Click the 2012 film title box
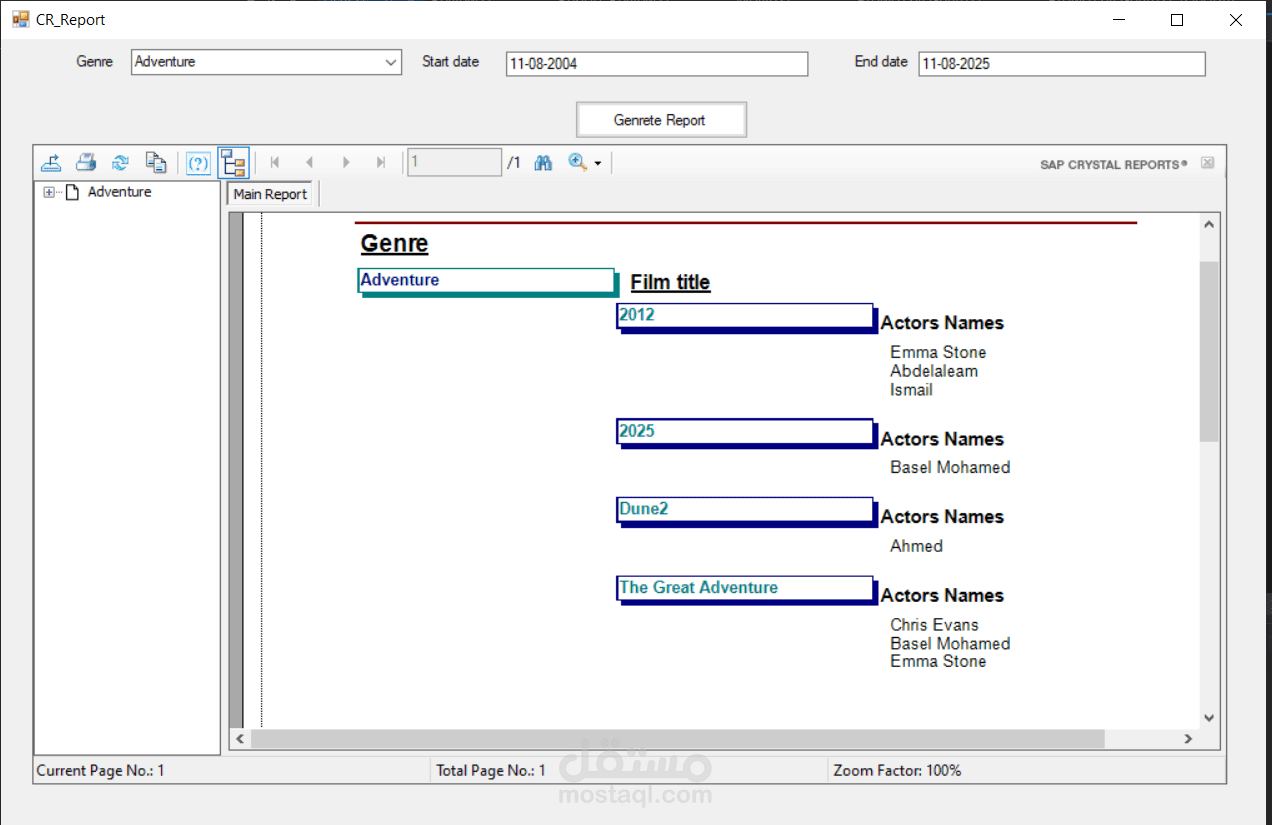 click(x=746, y=317)
